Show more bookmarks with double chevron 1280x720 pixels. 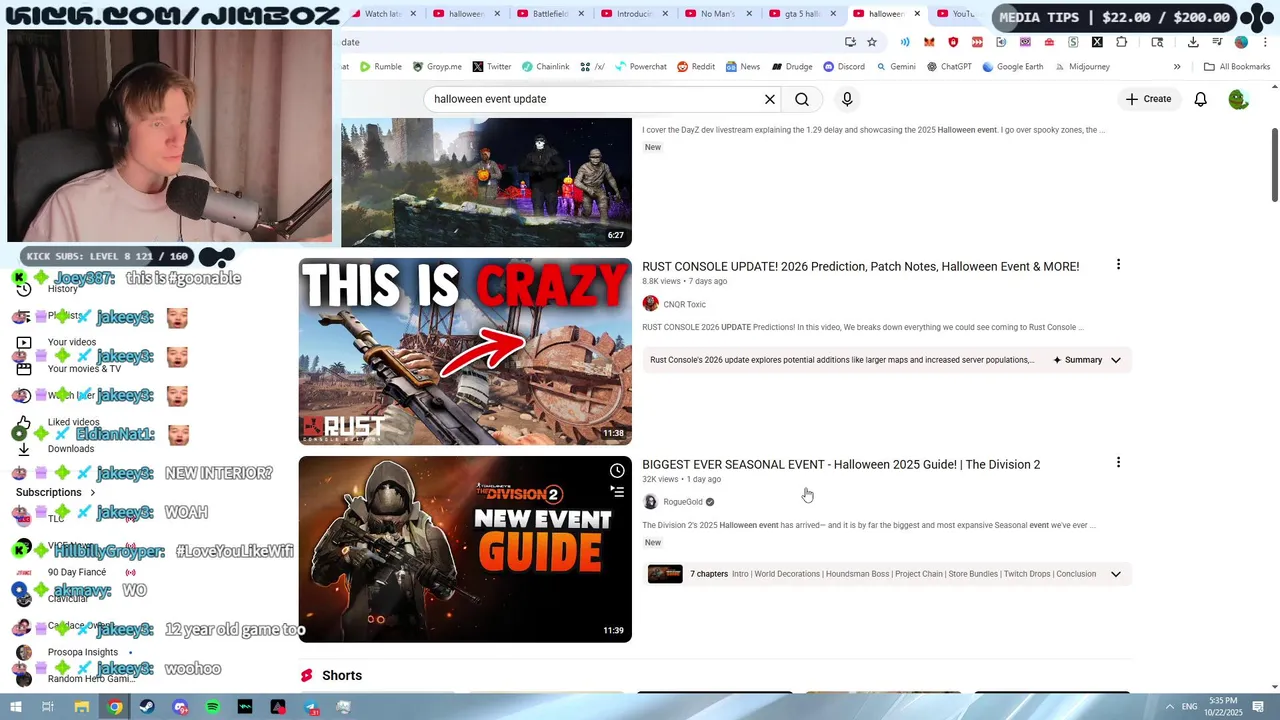(1177, 67)
